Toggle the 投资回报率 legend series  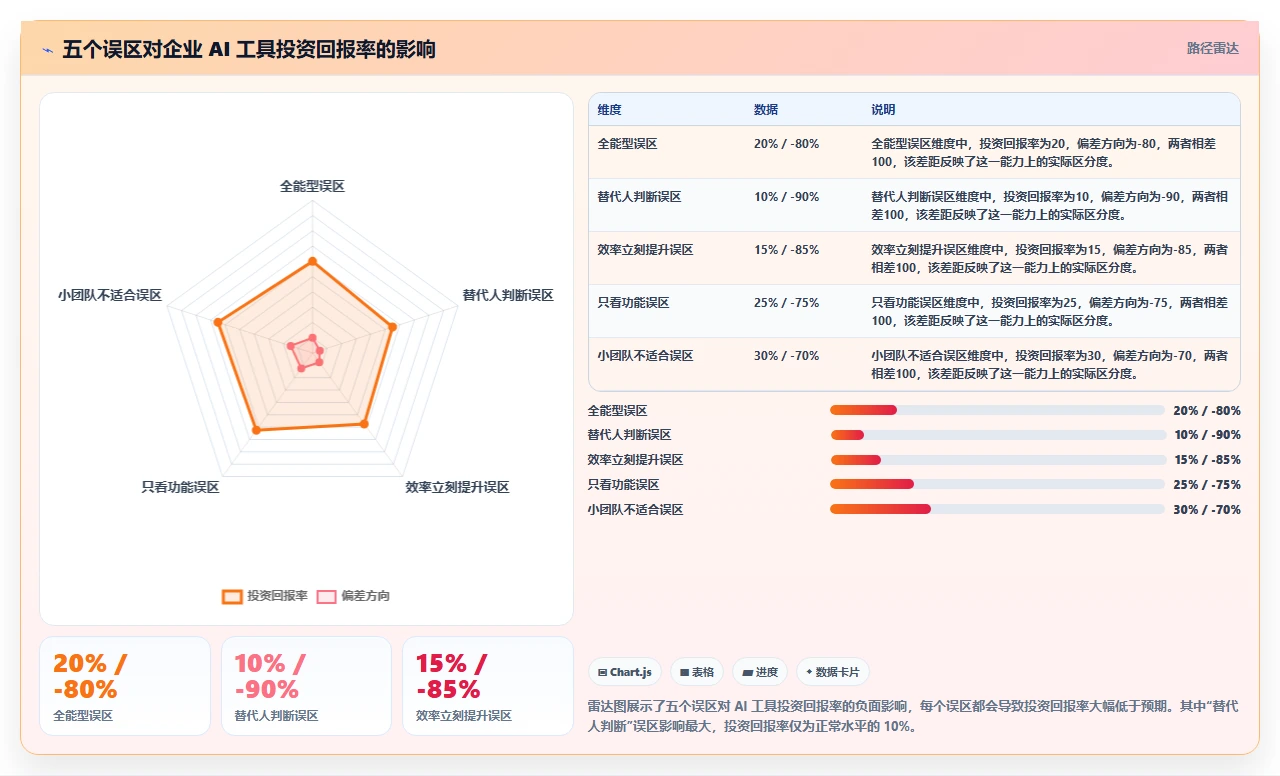(265, 596)
